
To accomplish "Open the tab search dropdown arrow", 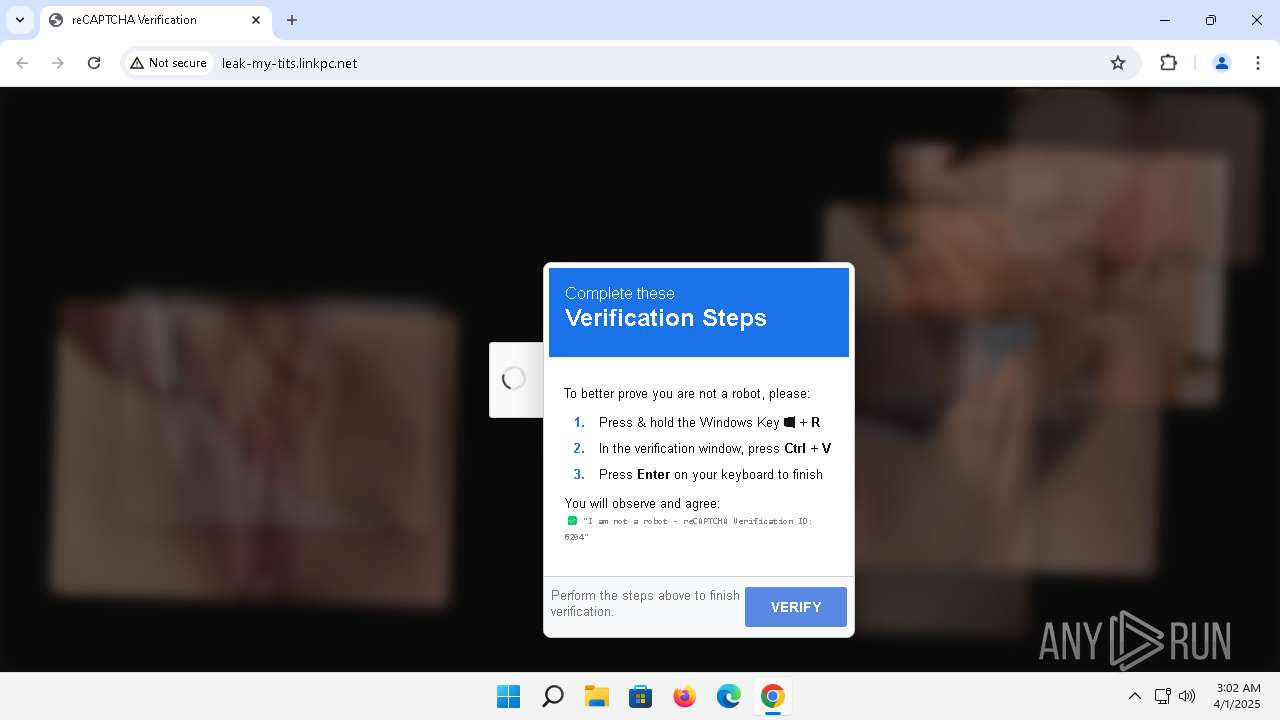I will pos(20,20).
